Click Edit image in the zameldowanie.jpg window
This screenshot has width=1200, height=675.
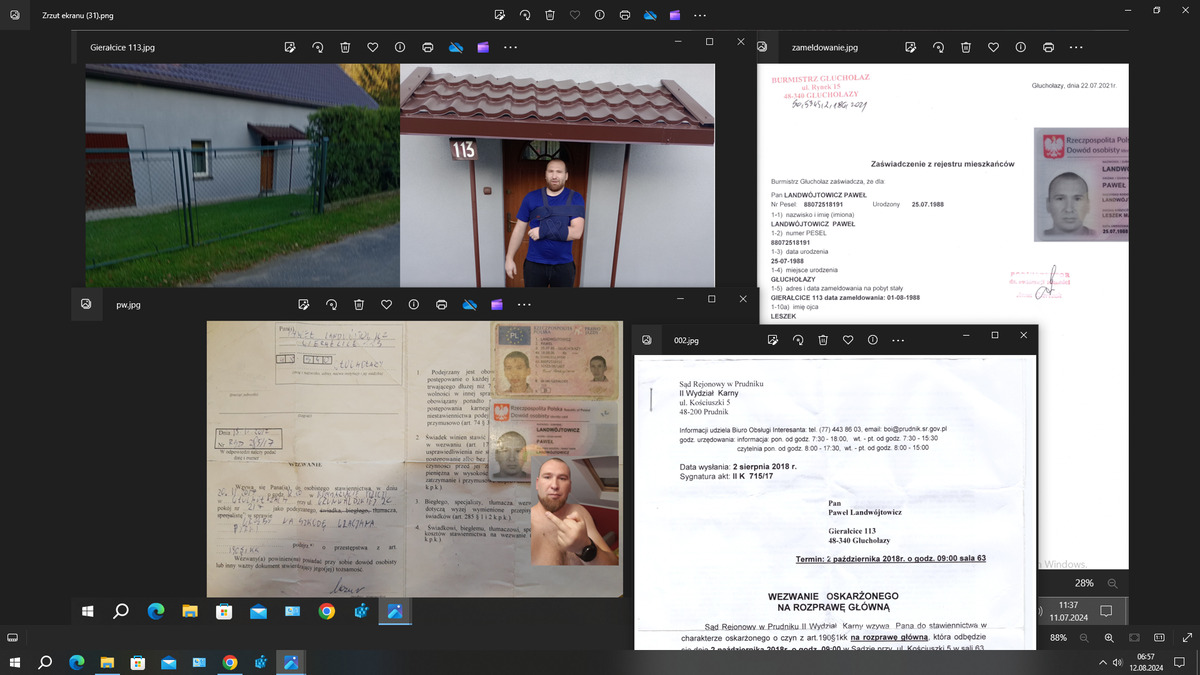(x=911, y=47)
